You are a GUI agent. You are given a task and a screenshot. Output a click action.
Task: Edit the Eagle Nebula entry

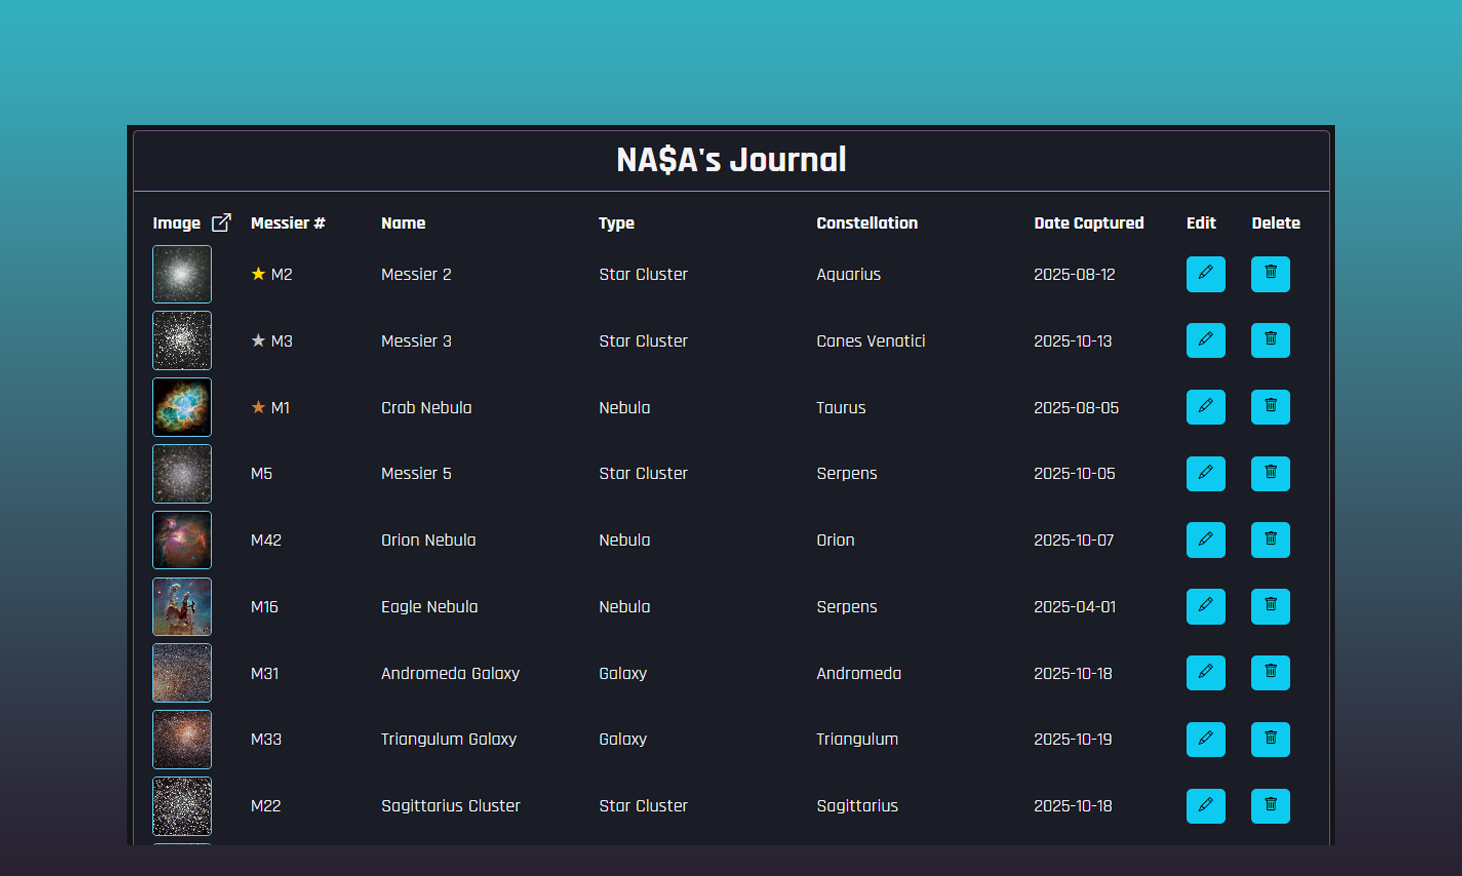pyautogui.click(x=1205, y=606)
